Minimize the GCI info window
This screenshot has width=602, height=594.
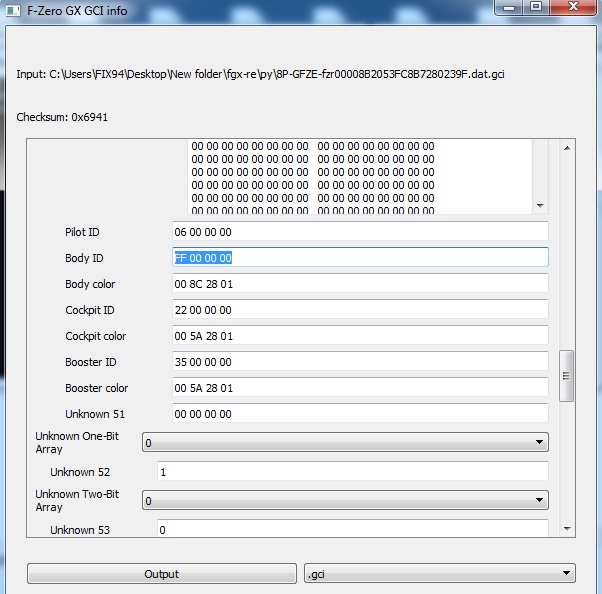(509, 7)
